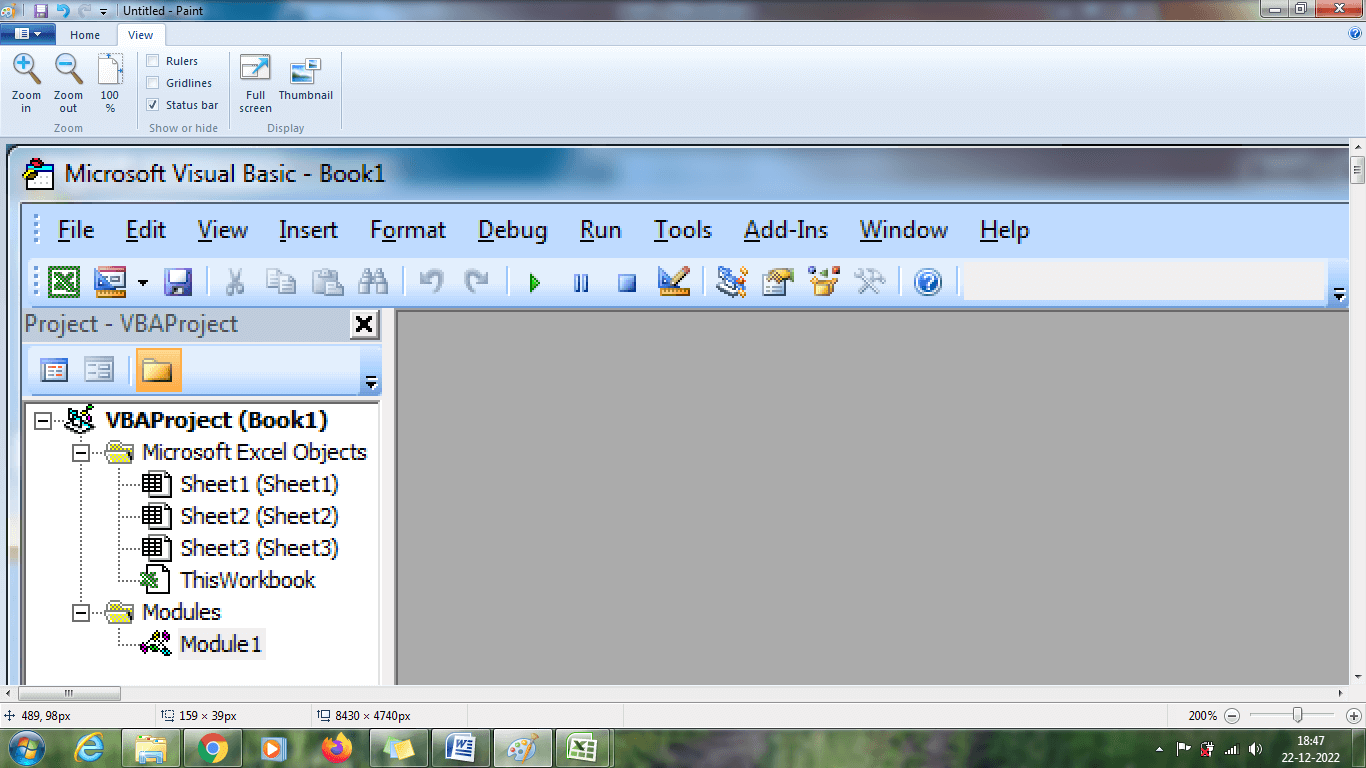Click Save icon in Paint quick access toolbar

(41, 10)
